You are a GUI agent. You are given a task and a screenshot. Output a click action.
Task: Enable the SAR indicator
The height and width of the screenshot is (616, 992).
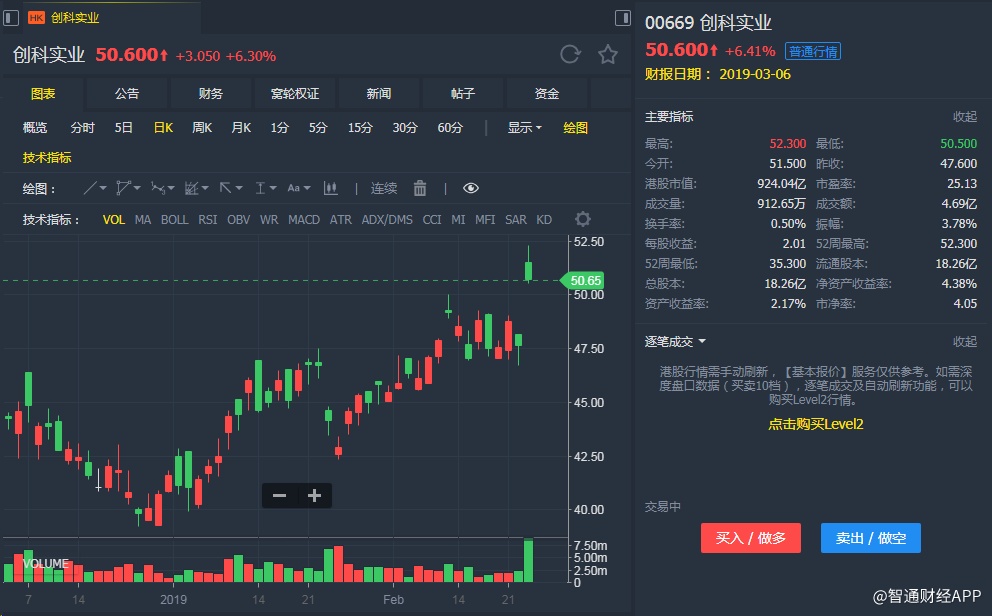516,219
